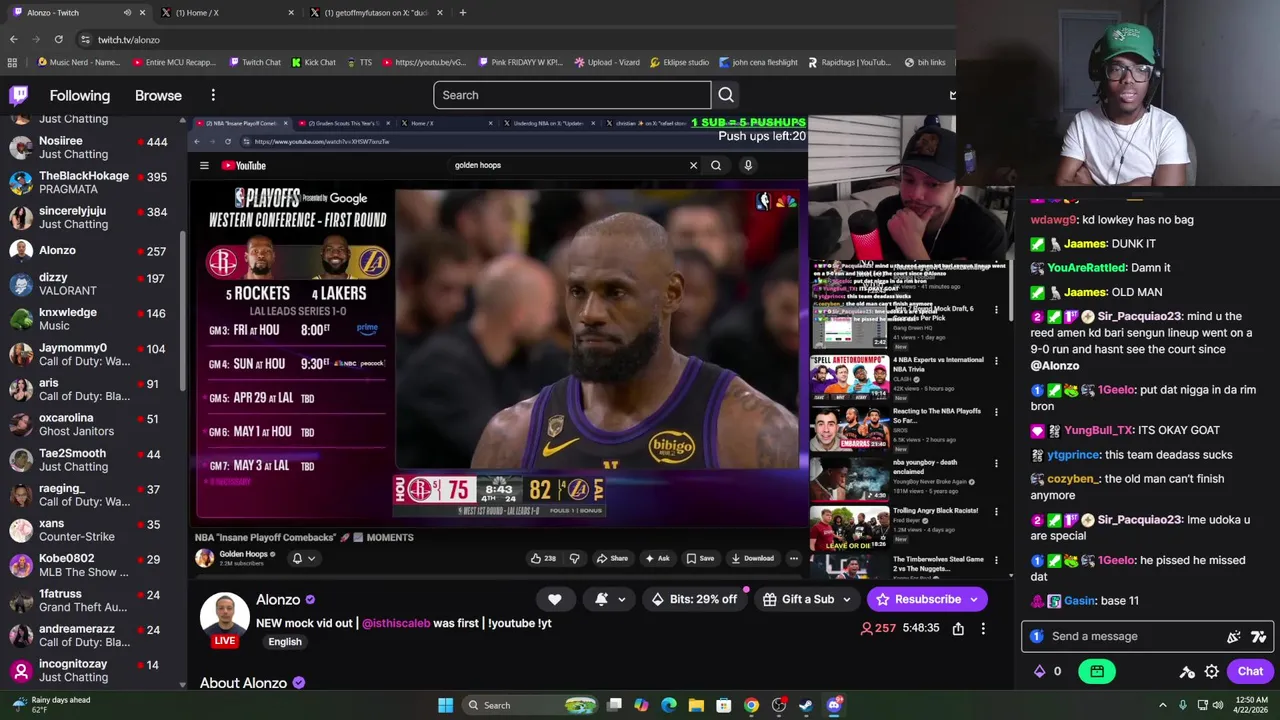Image resolution: width=1280 pixels, height=720 pixels.
Task: Click the English language tag
Action: [285, 642]
